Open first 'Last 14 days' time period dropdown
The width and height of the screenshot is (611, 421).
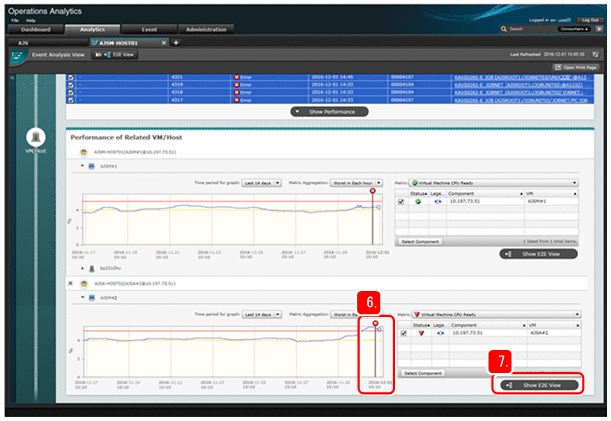tap(264, 183)
